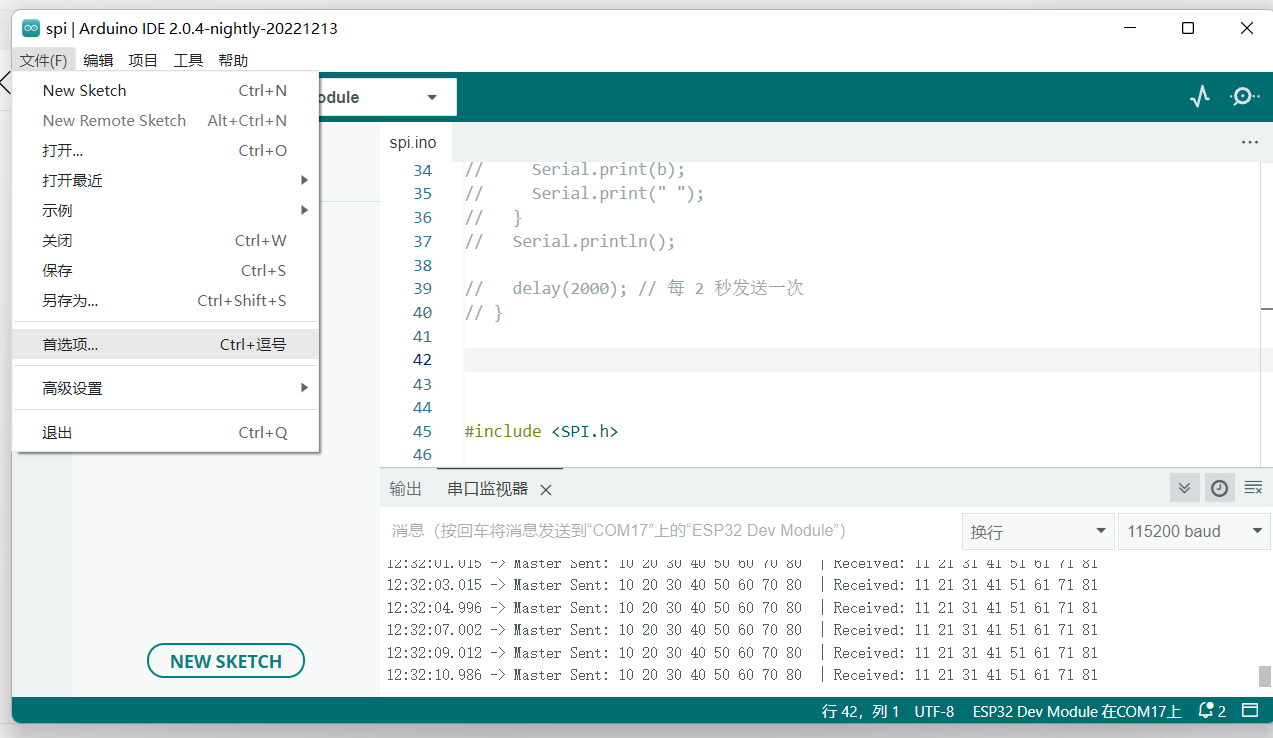
Task: Open the Serial Monitor magnifier icon
Action: (1244, 97)
